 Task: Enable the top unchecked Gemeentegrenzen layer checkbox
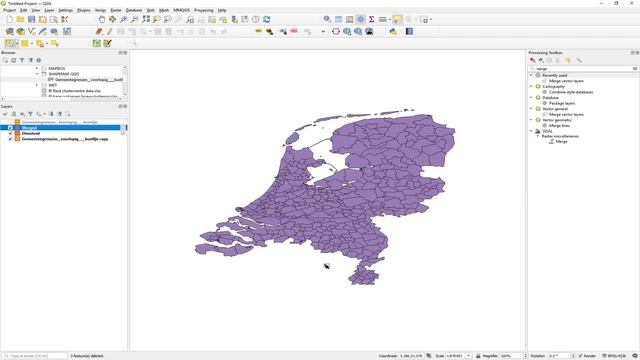(11, 122)
